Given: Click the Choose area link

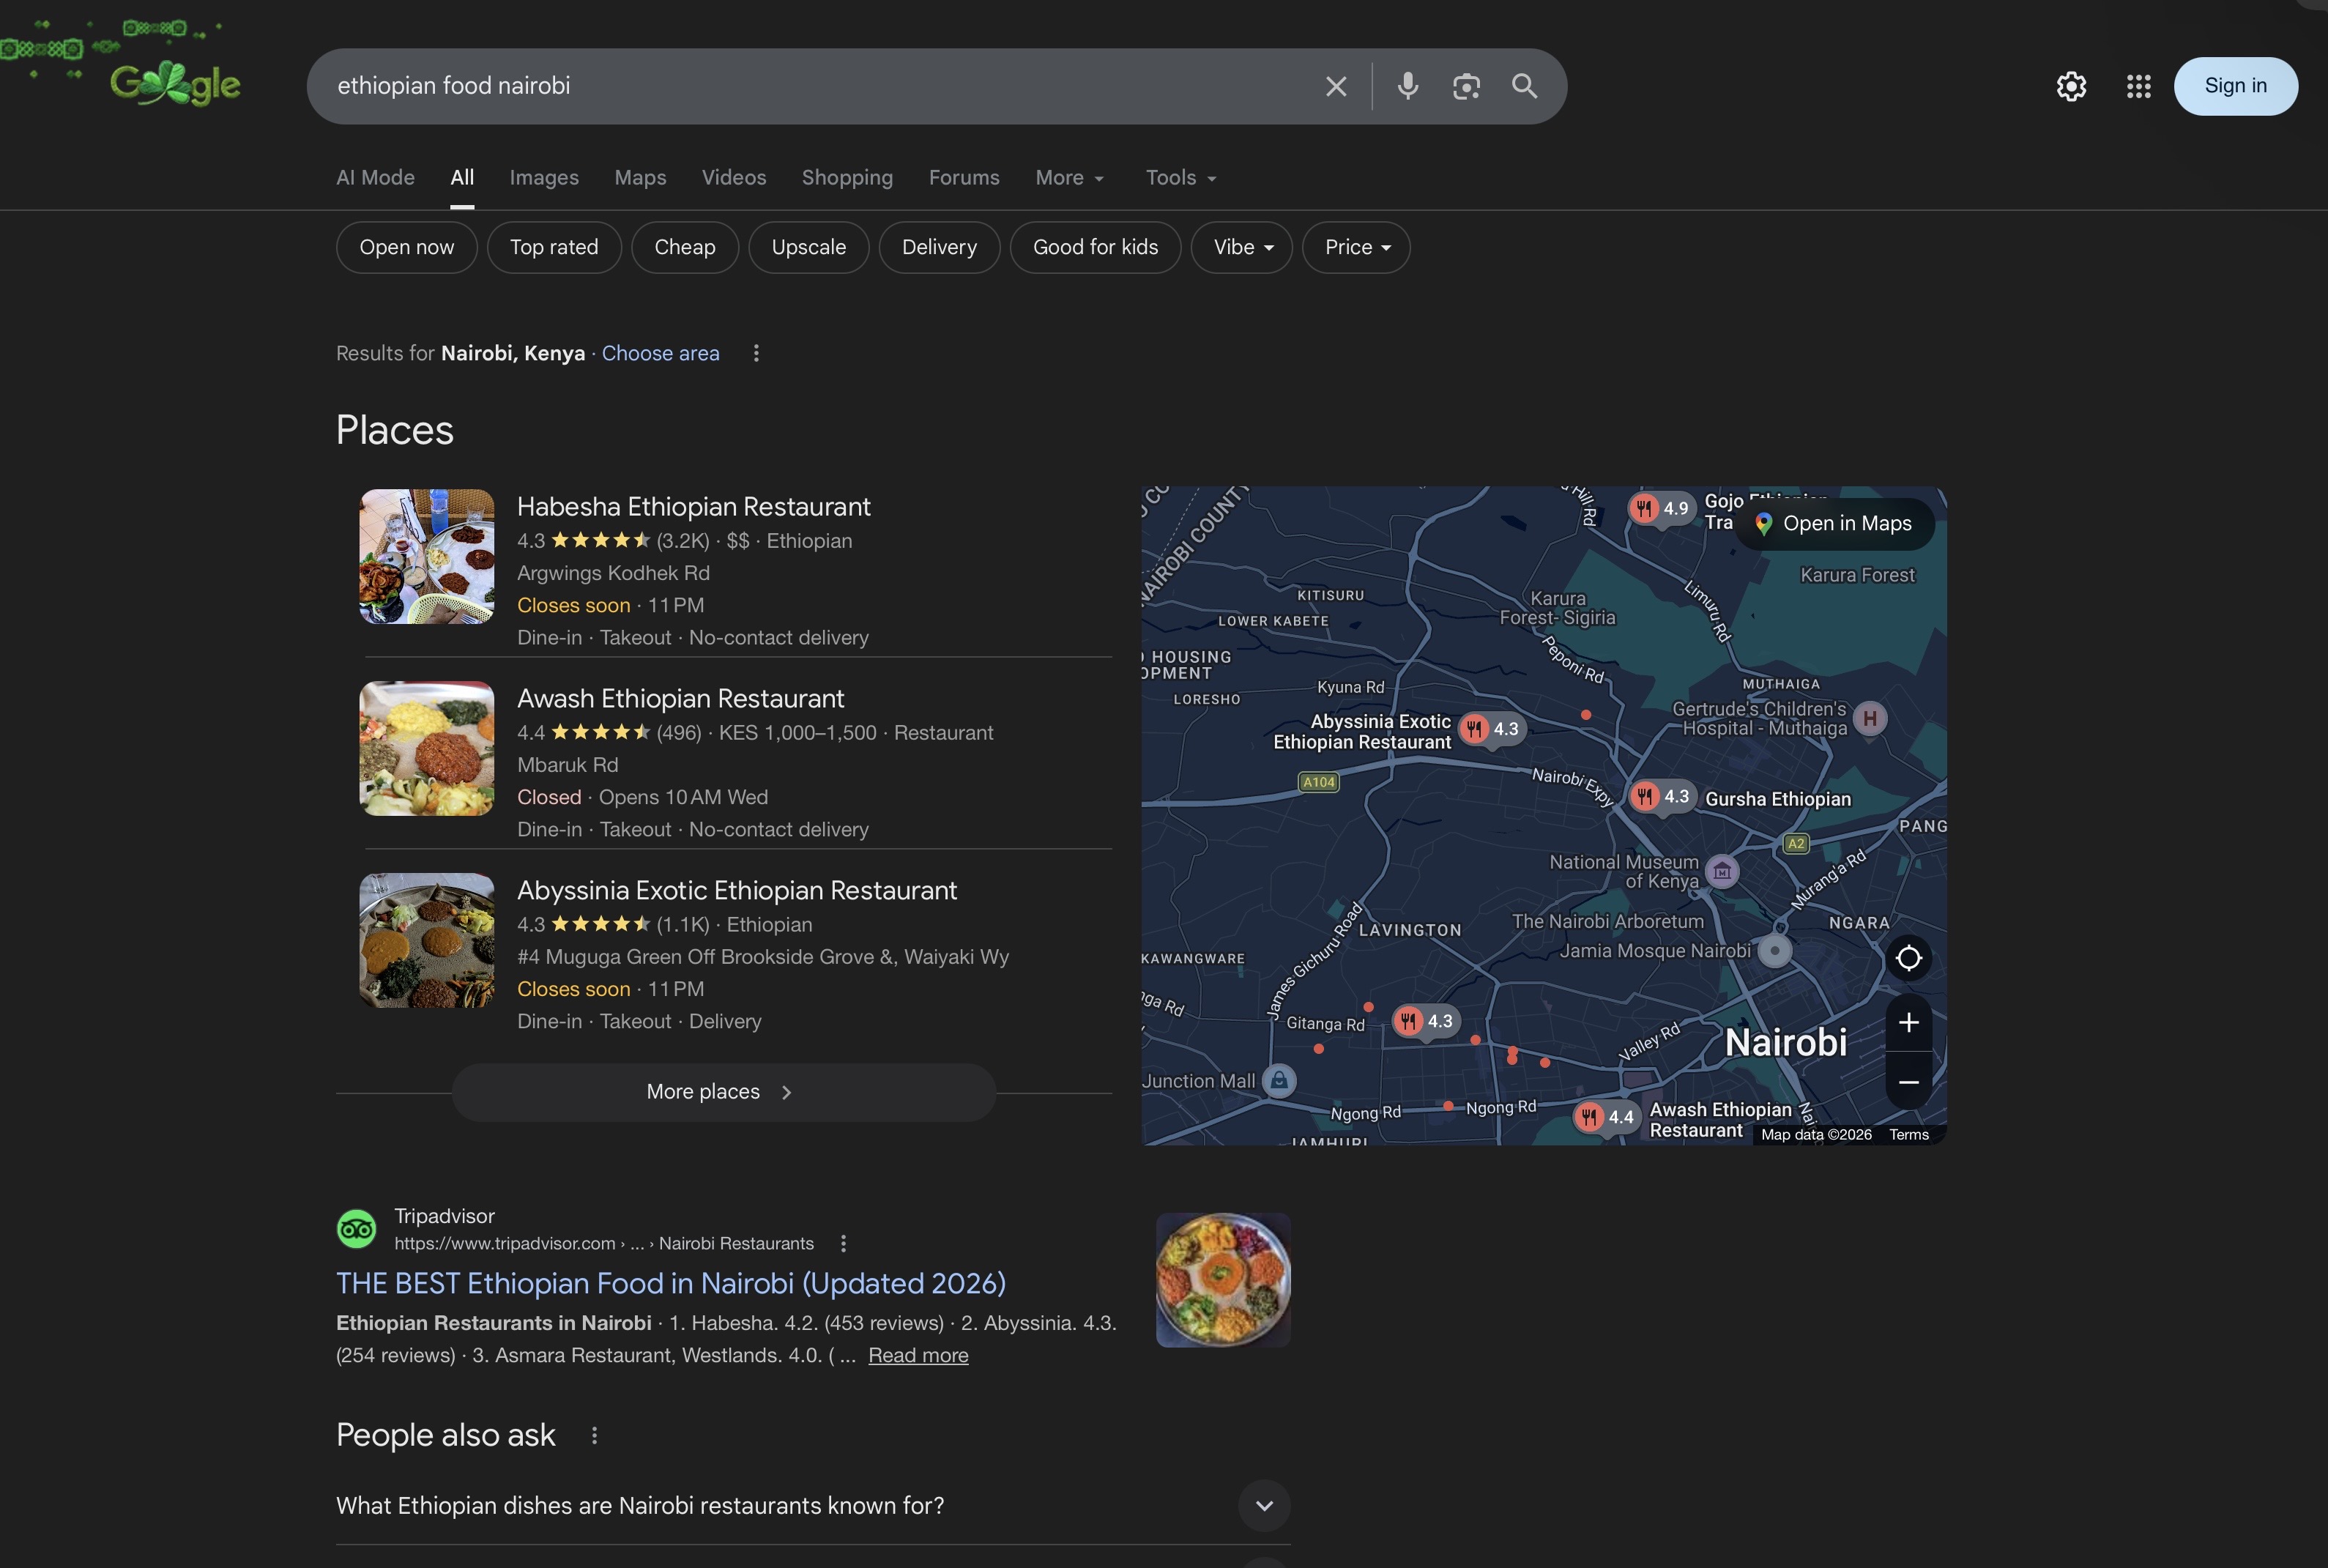Looking at the screenshot, I should pos(660,353).
